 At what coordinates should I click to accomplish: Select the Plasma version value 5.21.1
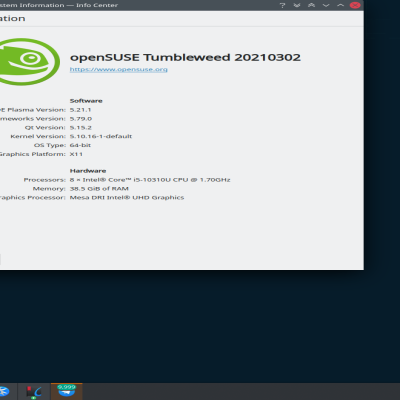(x=80, y=110)
